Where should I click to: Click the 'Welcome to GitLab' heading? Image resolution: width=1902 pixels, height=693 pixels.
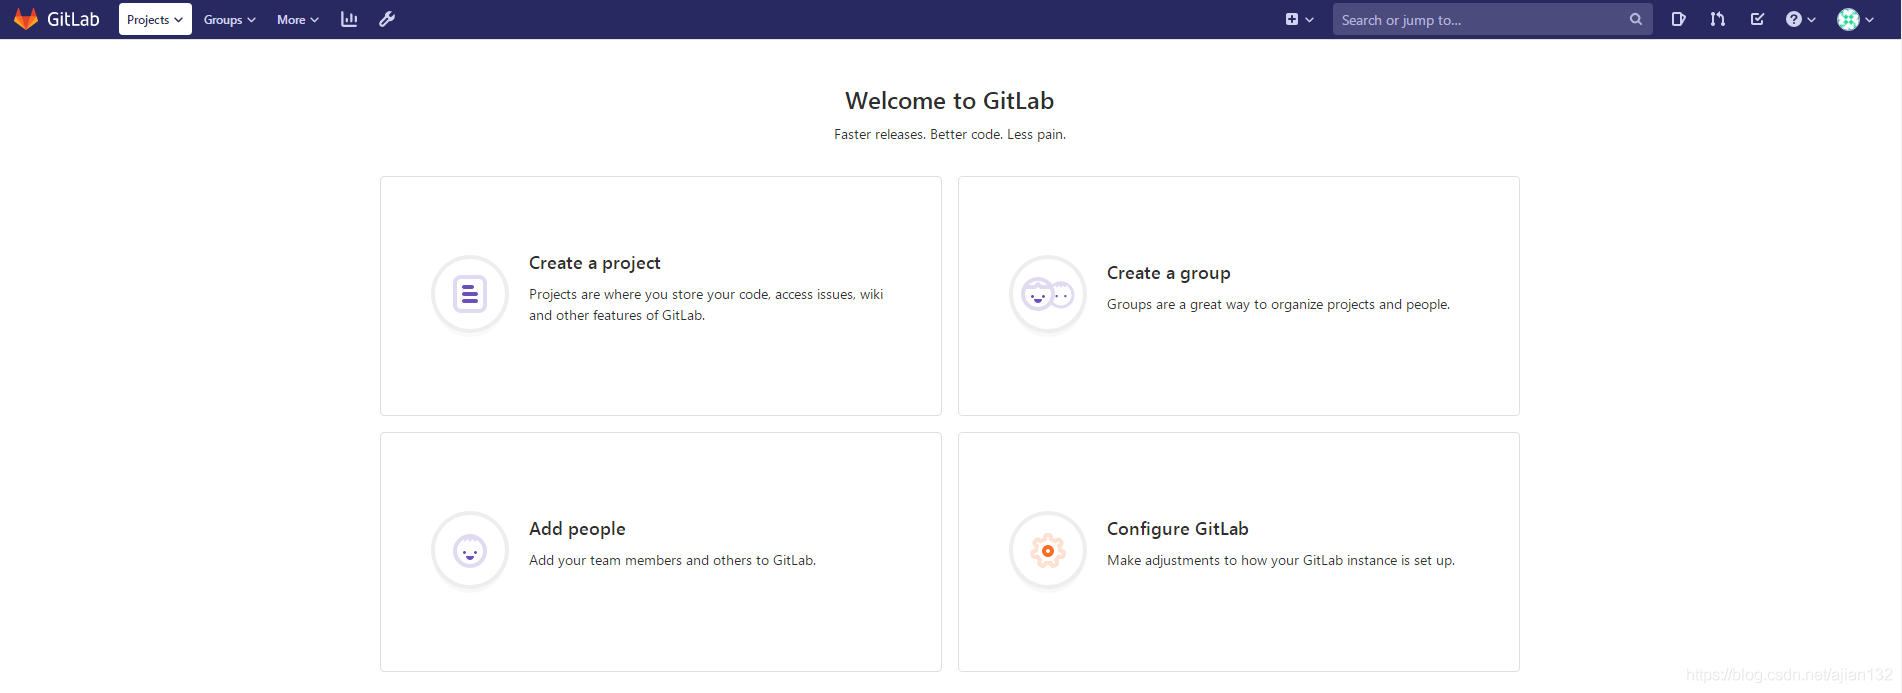click(950, 101)
